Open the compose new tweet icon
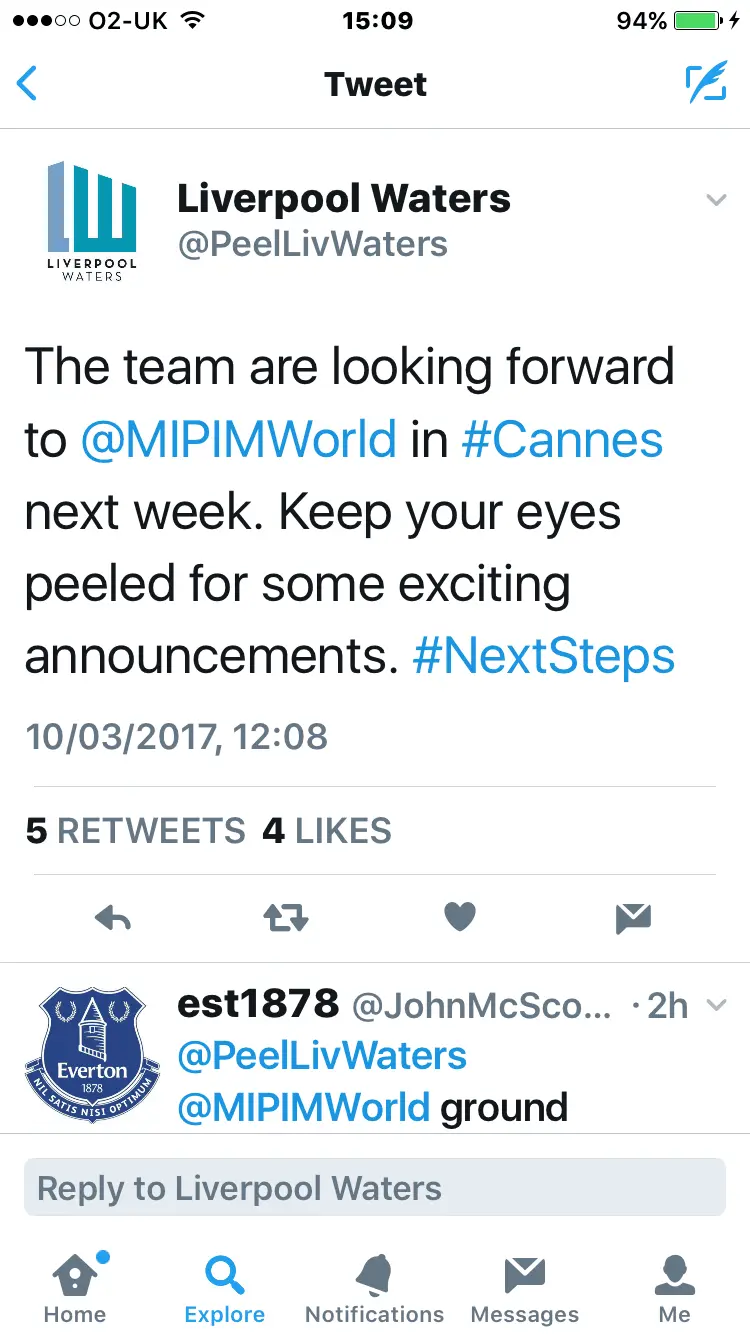Viewport: 750px width, 1334px height. 706,84
